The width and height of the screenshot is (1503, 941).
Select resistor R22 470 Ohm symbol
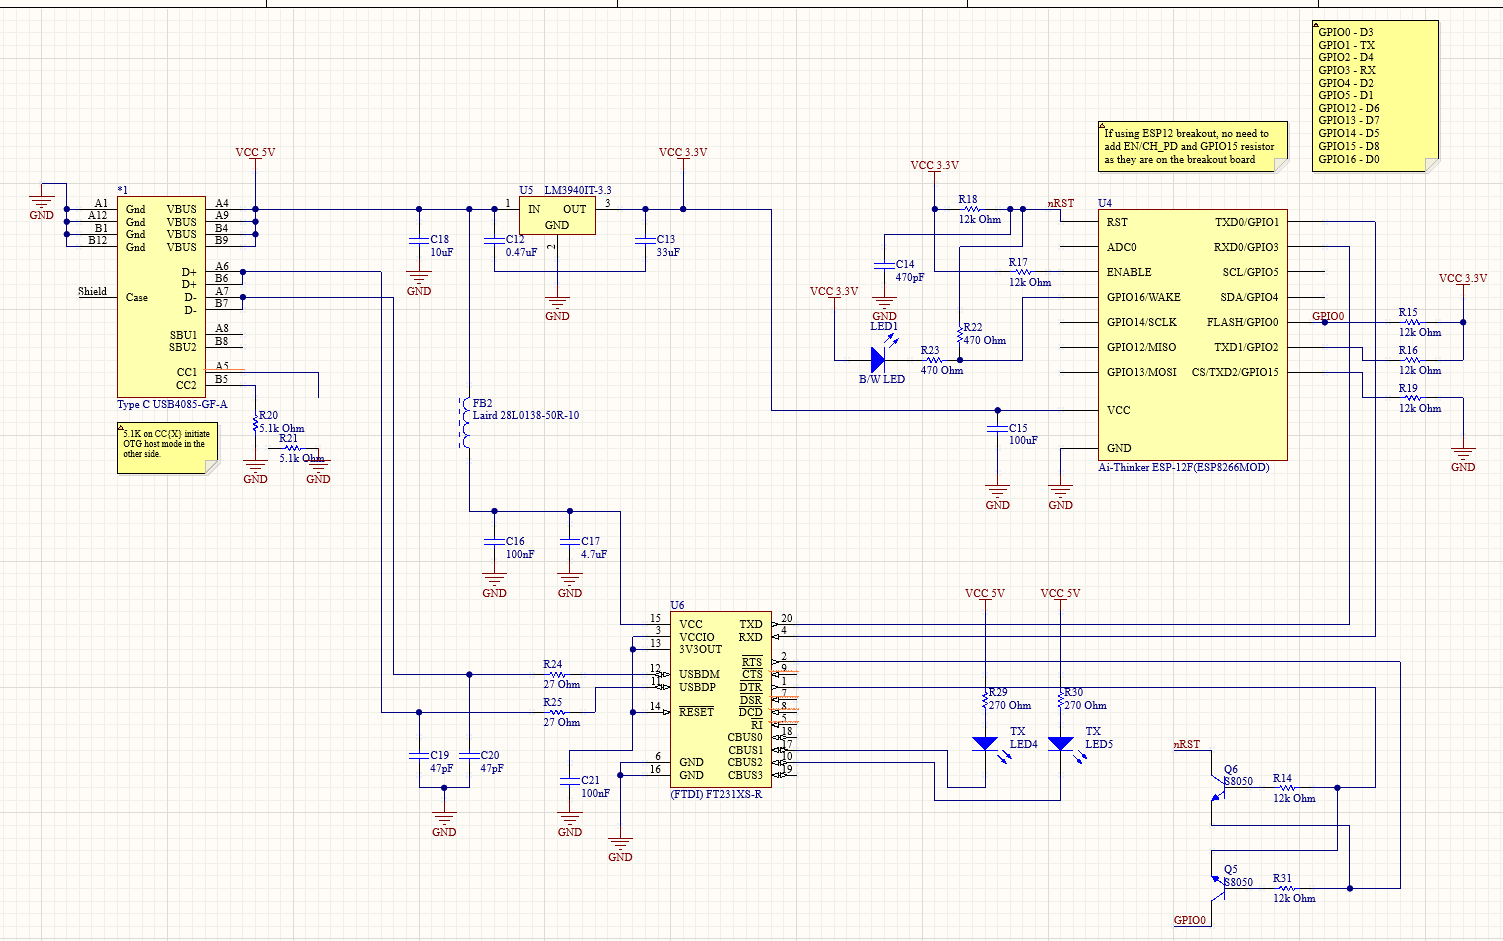pyautogui.click(x=960, y=334)
